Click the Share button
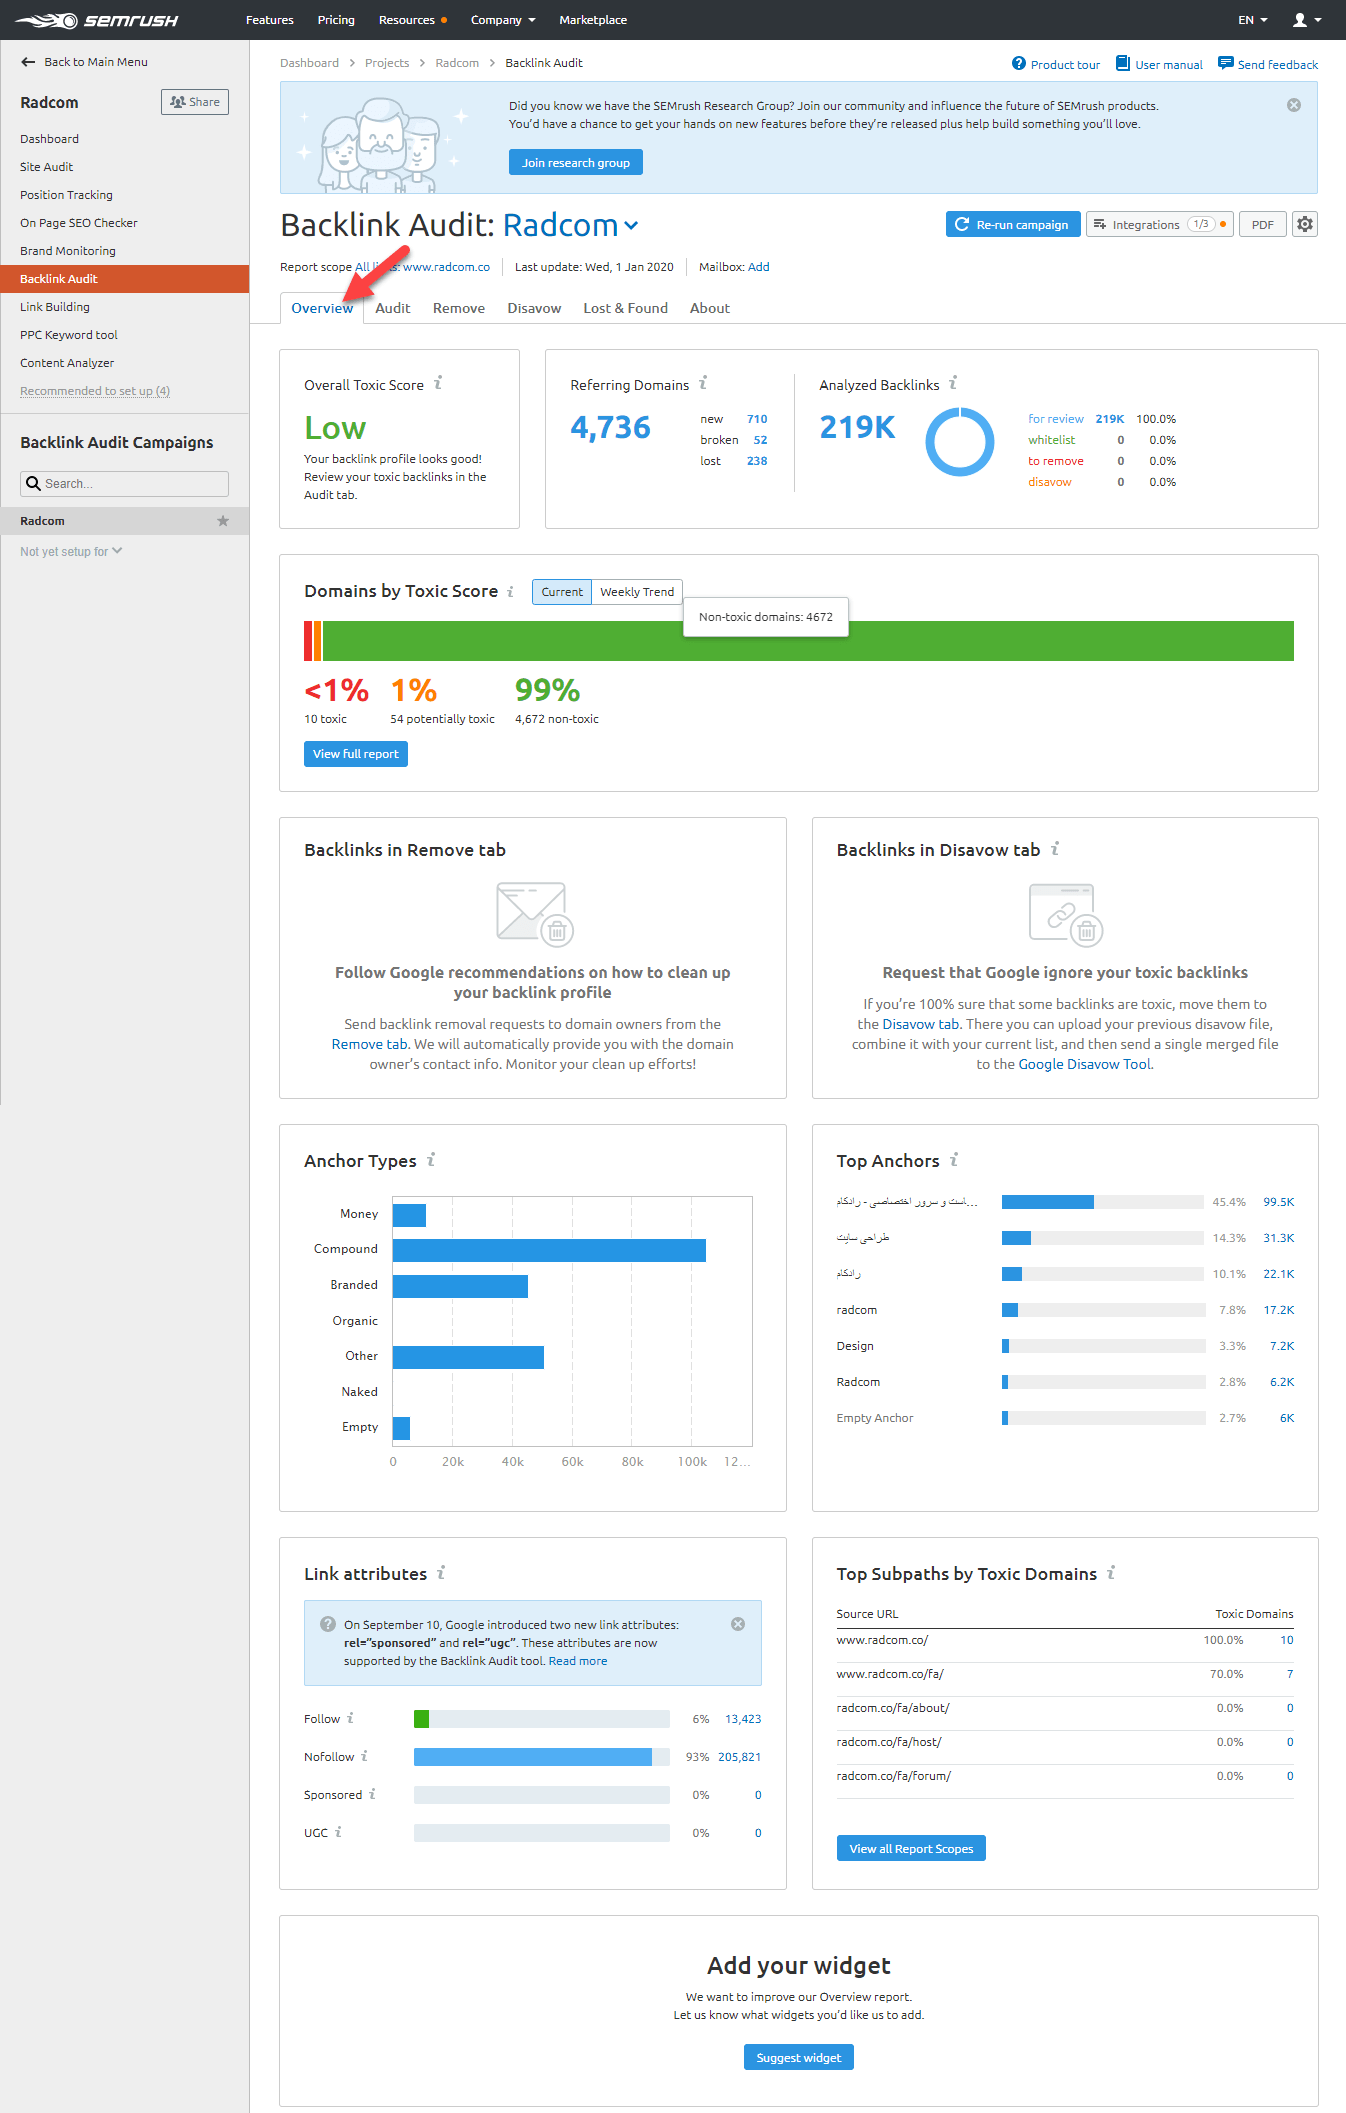This screenshot has width=1346, height=2113. pos(195,102)
